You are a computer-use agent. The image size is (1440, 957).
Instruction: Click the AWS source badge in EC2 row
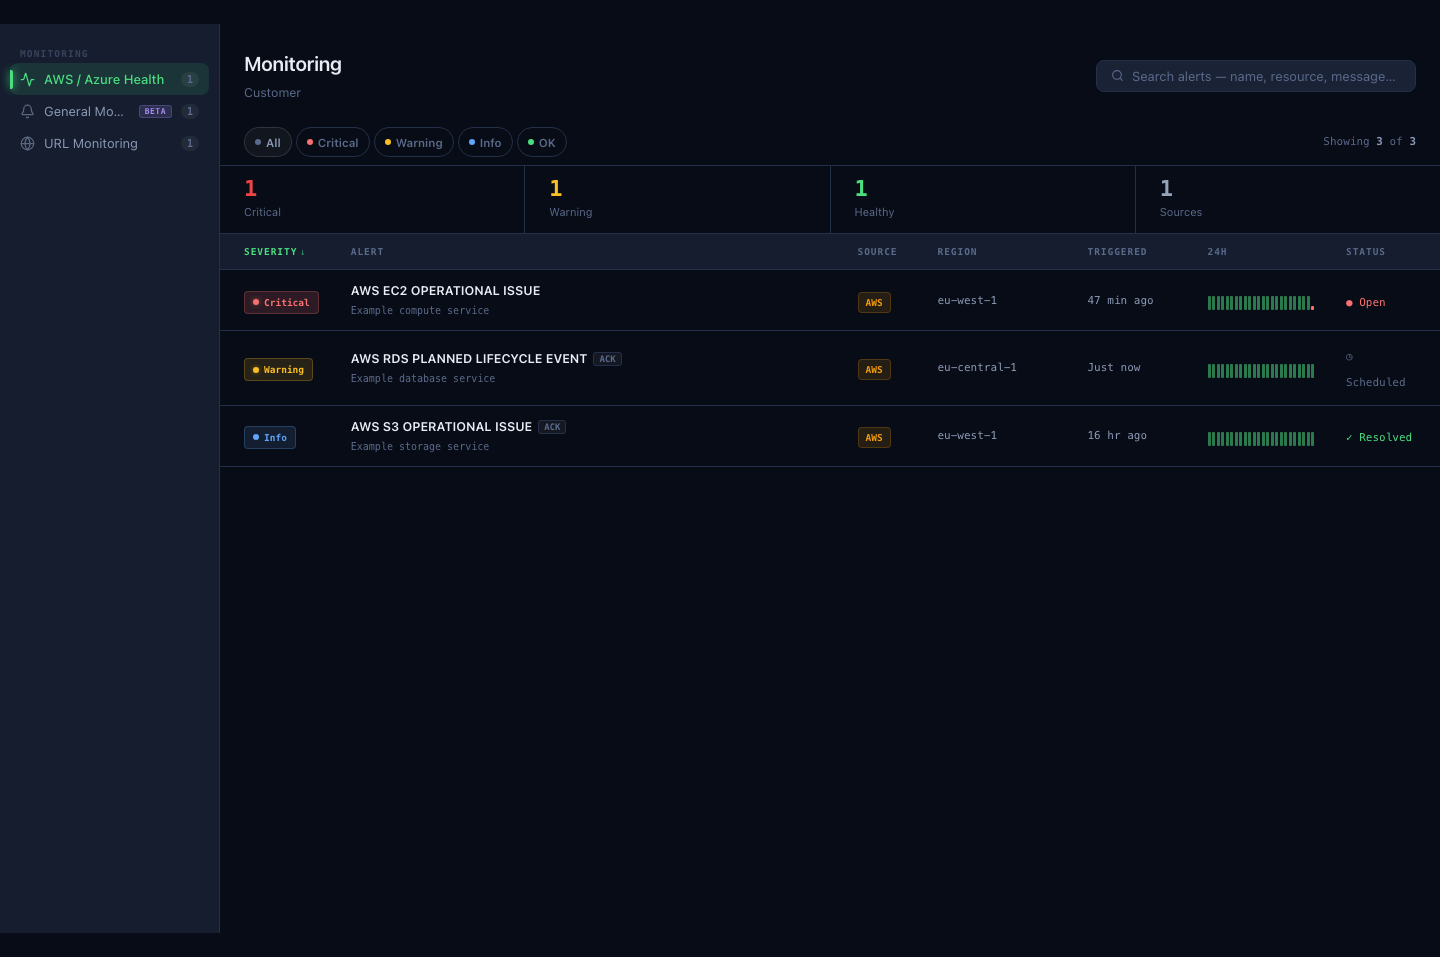click(874, 302)
